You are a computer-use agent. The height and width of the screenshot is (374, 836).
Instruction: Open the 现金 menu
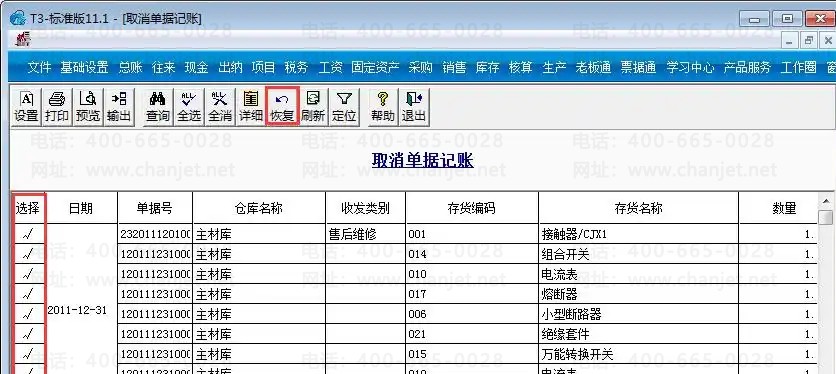point(196,67)
